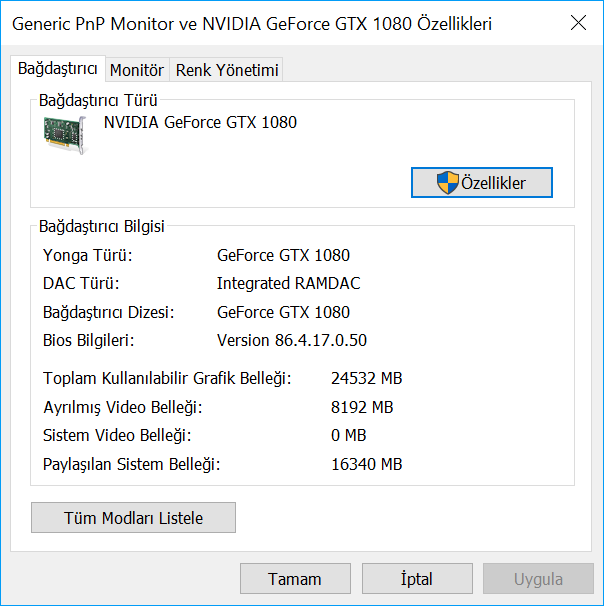Click the Bağdaştırıcı Dizesi value GeForce GTX 1080

[283, 312]
